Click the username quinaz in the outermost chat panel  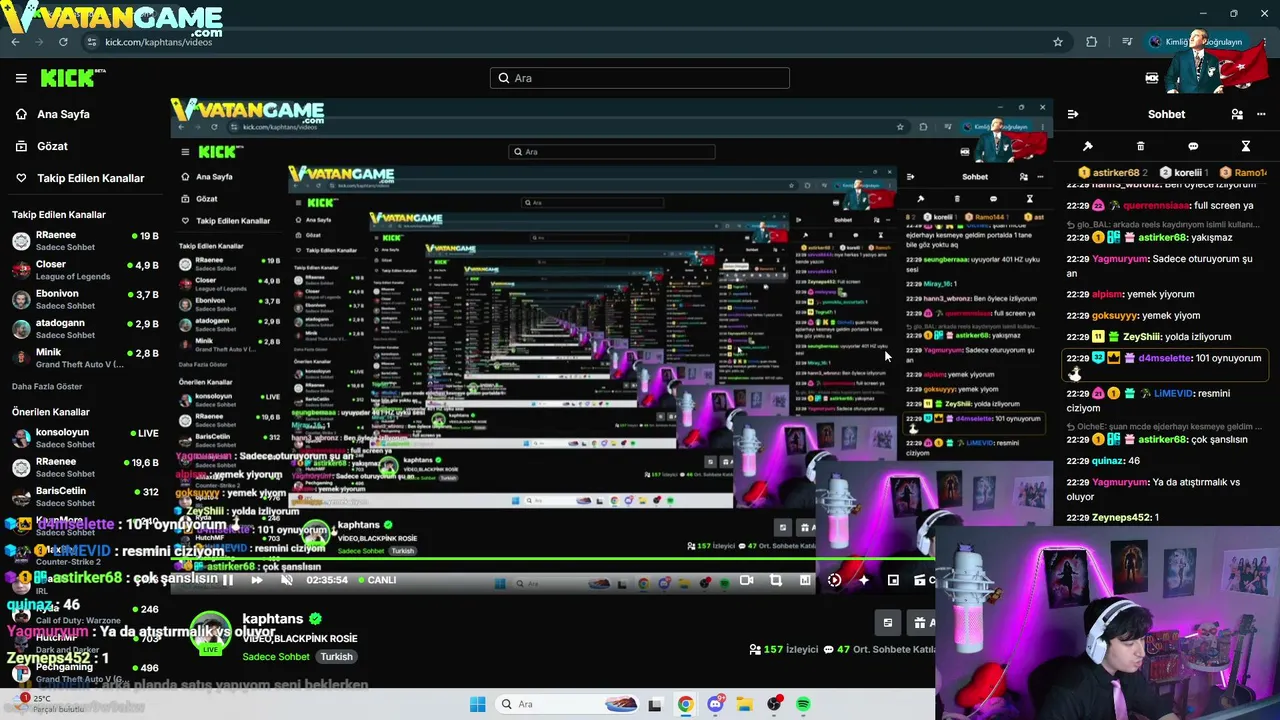click(x=1107, y=461)
